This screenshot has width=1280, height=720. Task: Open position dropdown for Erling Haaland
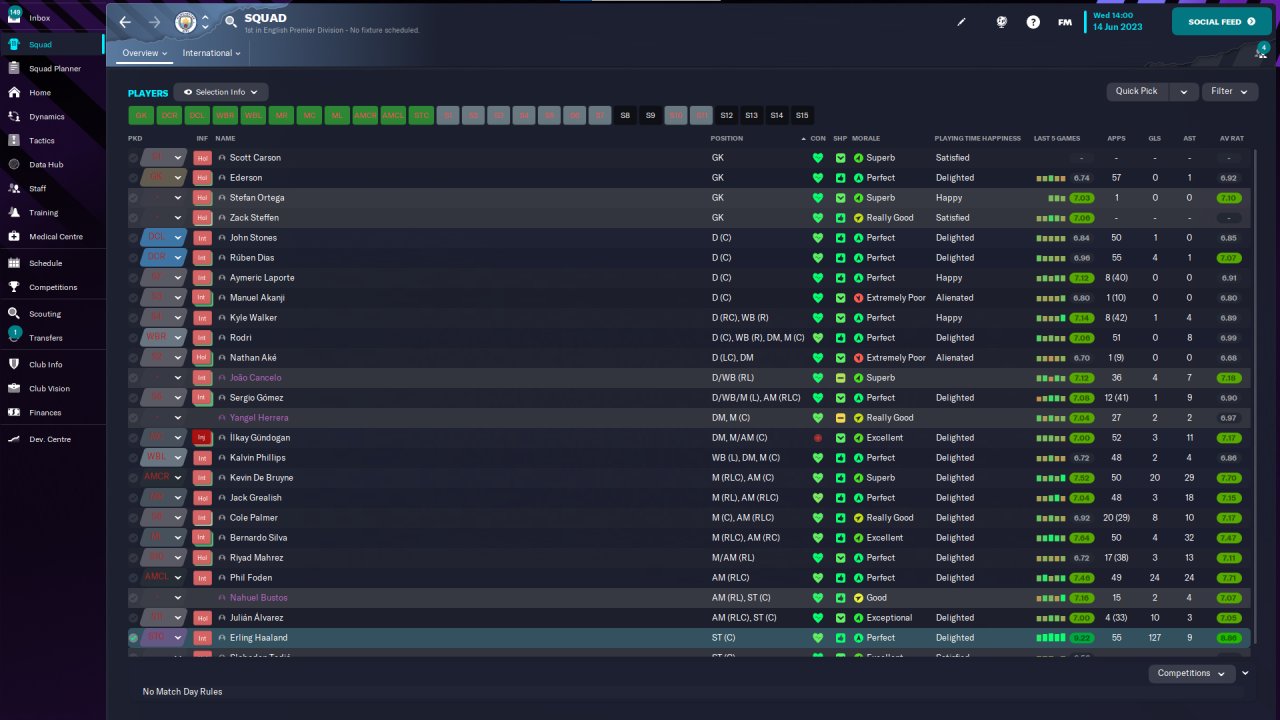[x=178, y=638]
